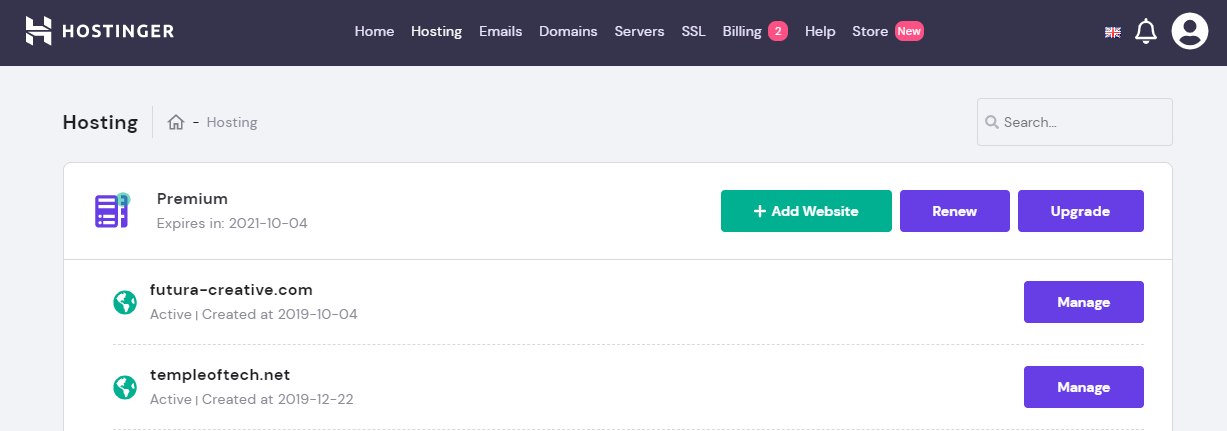1227x431 pixels.
Task: Click globe icon beside futura-creative.com
Action: pos(125,302)
